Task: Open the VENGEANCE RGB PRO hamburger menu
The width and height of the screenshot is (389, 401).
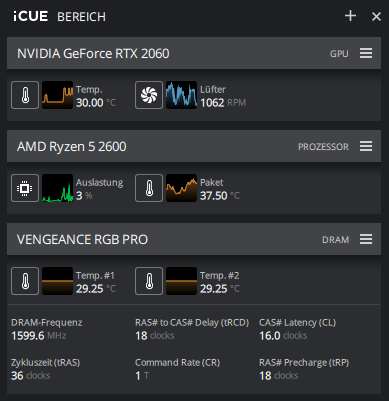Action: [x=366, y=239]
